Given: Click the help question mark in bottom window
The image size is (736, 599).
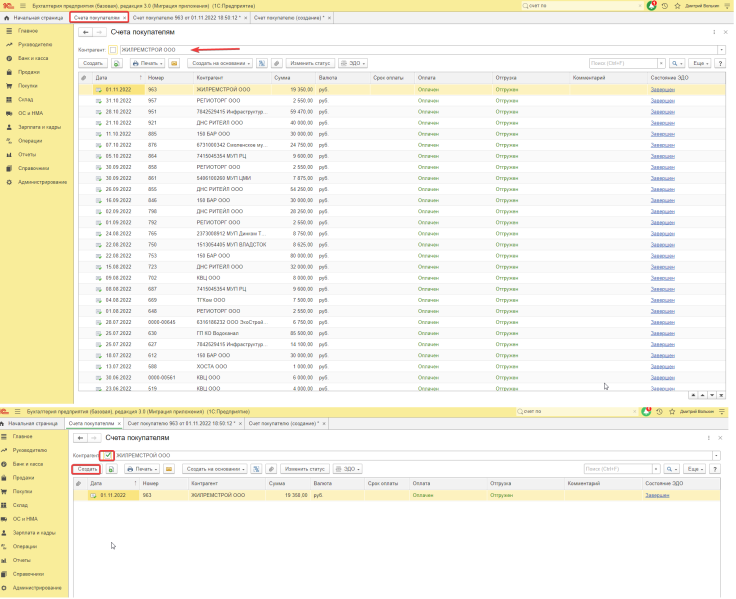Looking at the screenshot, I should 715,469.
